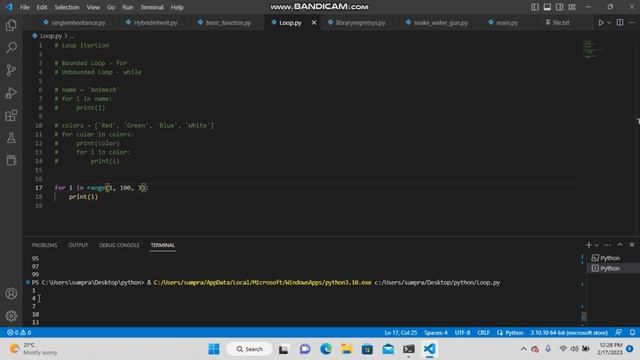The height and width of the screenshot is (360, 640).
Task: Close the terminal panel
Action: (632, 244)
